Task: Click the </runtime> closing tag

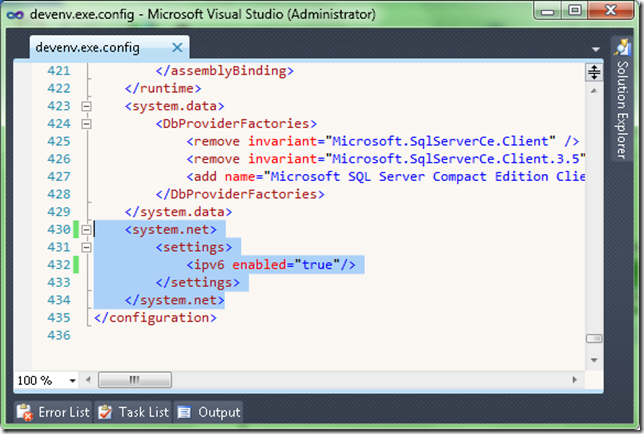Action: 163,89
